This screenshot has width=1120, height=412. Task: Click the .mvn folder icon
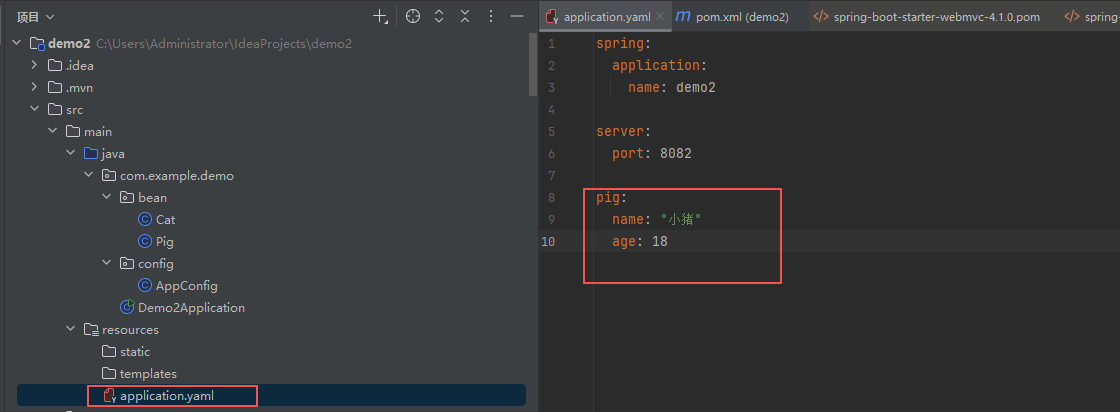(55, 88)
